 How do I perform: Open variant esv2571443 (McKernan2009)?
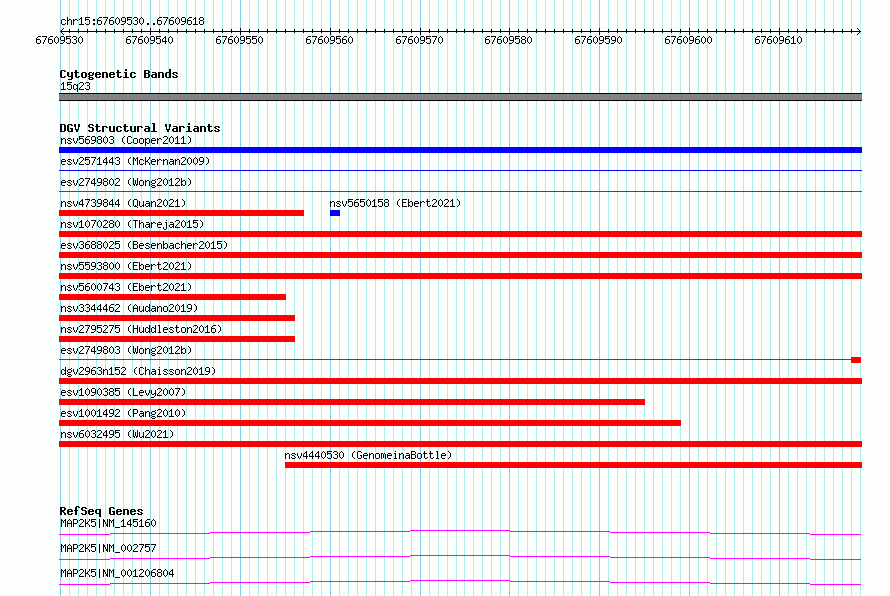(135, 161)
